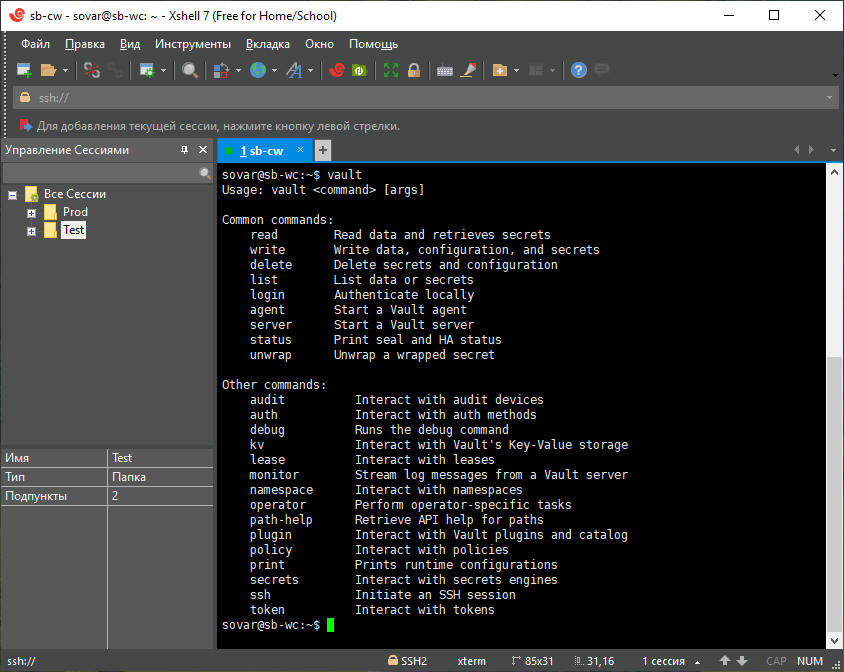Open the session Properties icon with green gear
844x672 pixels.
(147, 70)
